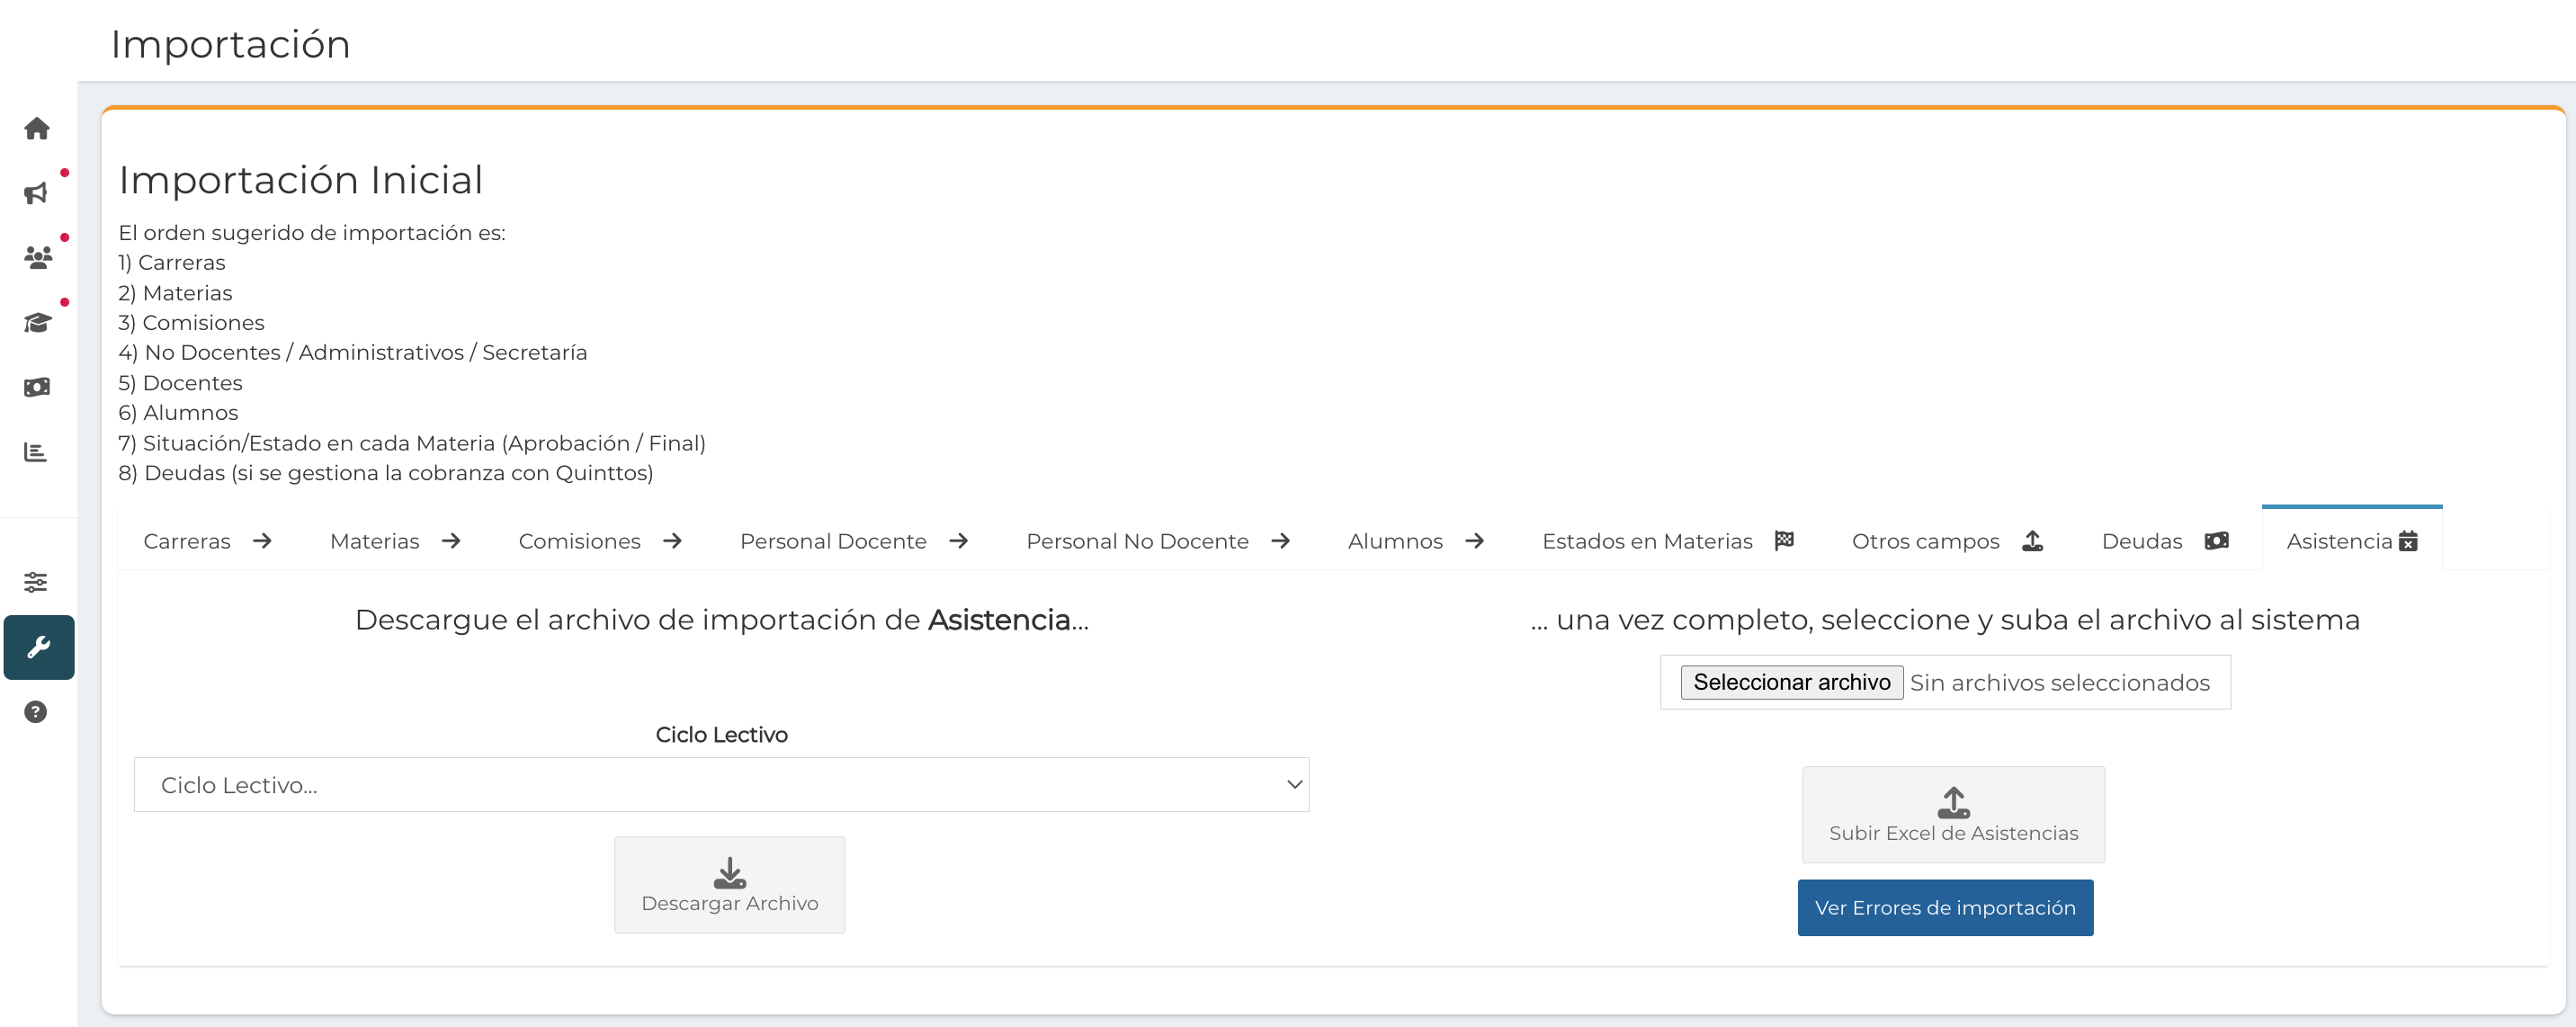Open the money bill sidebar icon
Image resolution: width=2576 pixels, height=1027 pixels.
(37, 387)
